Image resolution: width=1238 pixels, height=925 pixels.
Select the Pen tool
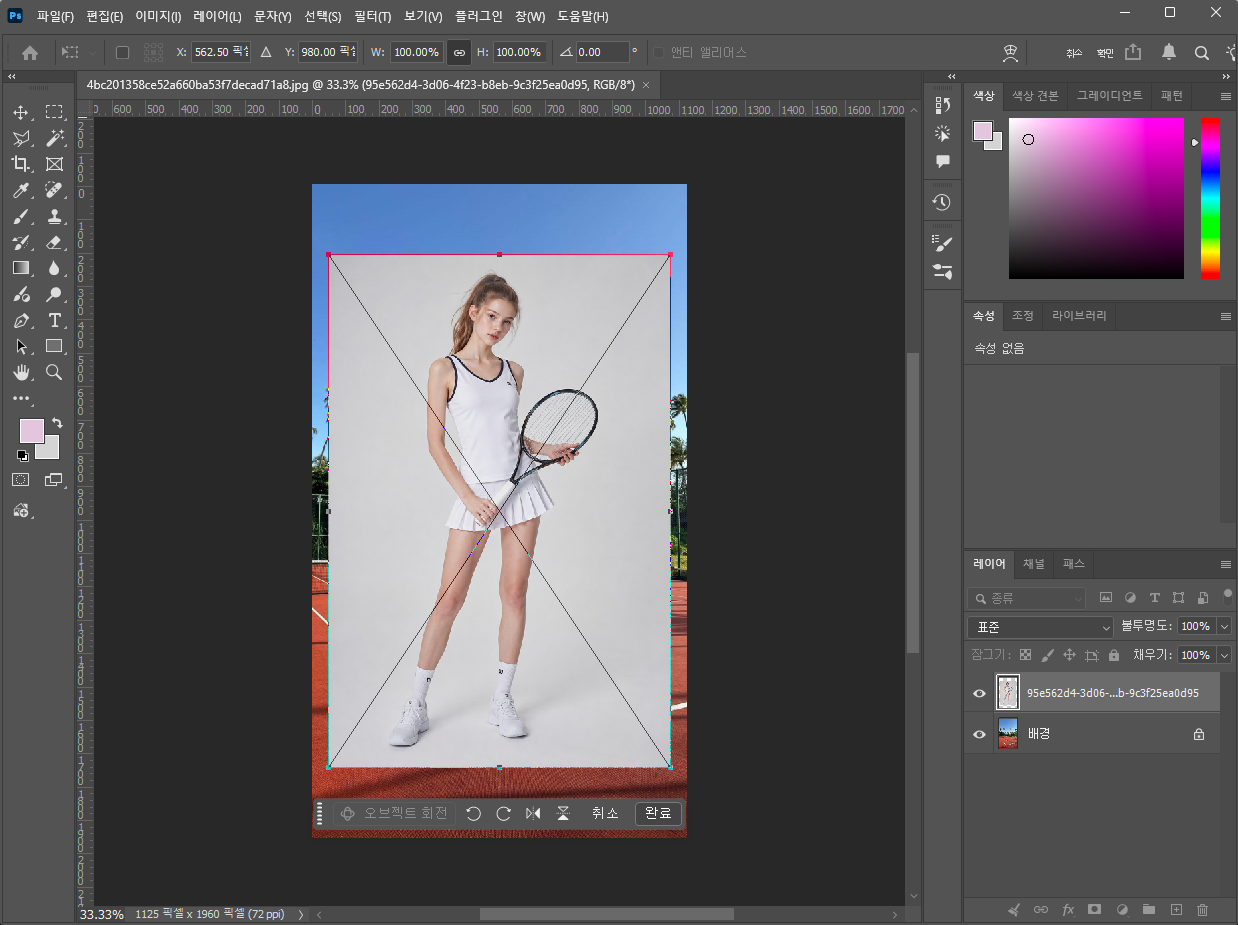click(x=21, y=320)
